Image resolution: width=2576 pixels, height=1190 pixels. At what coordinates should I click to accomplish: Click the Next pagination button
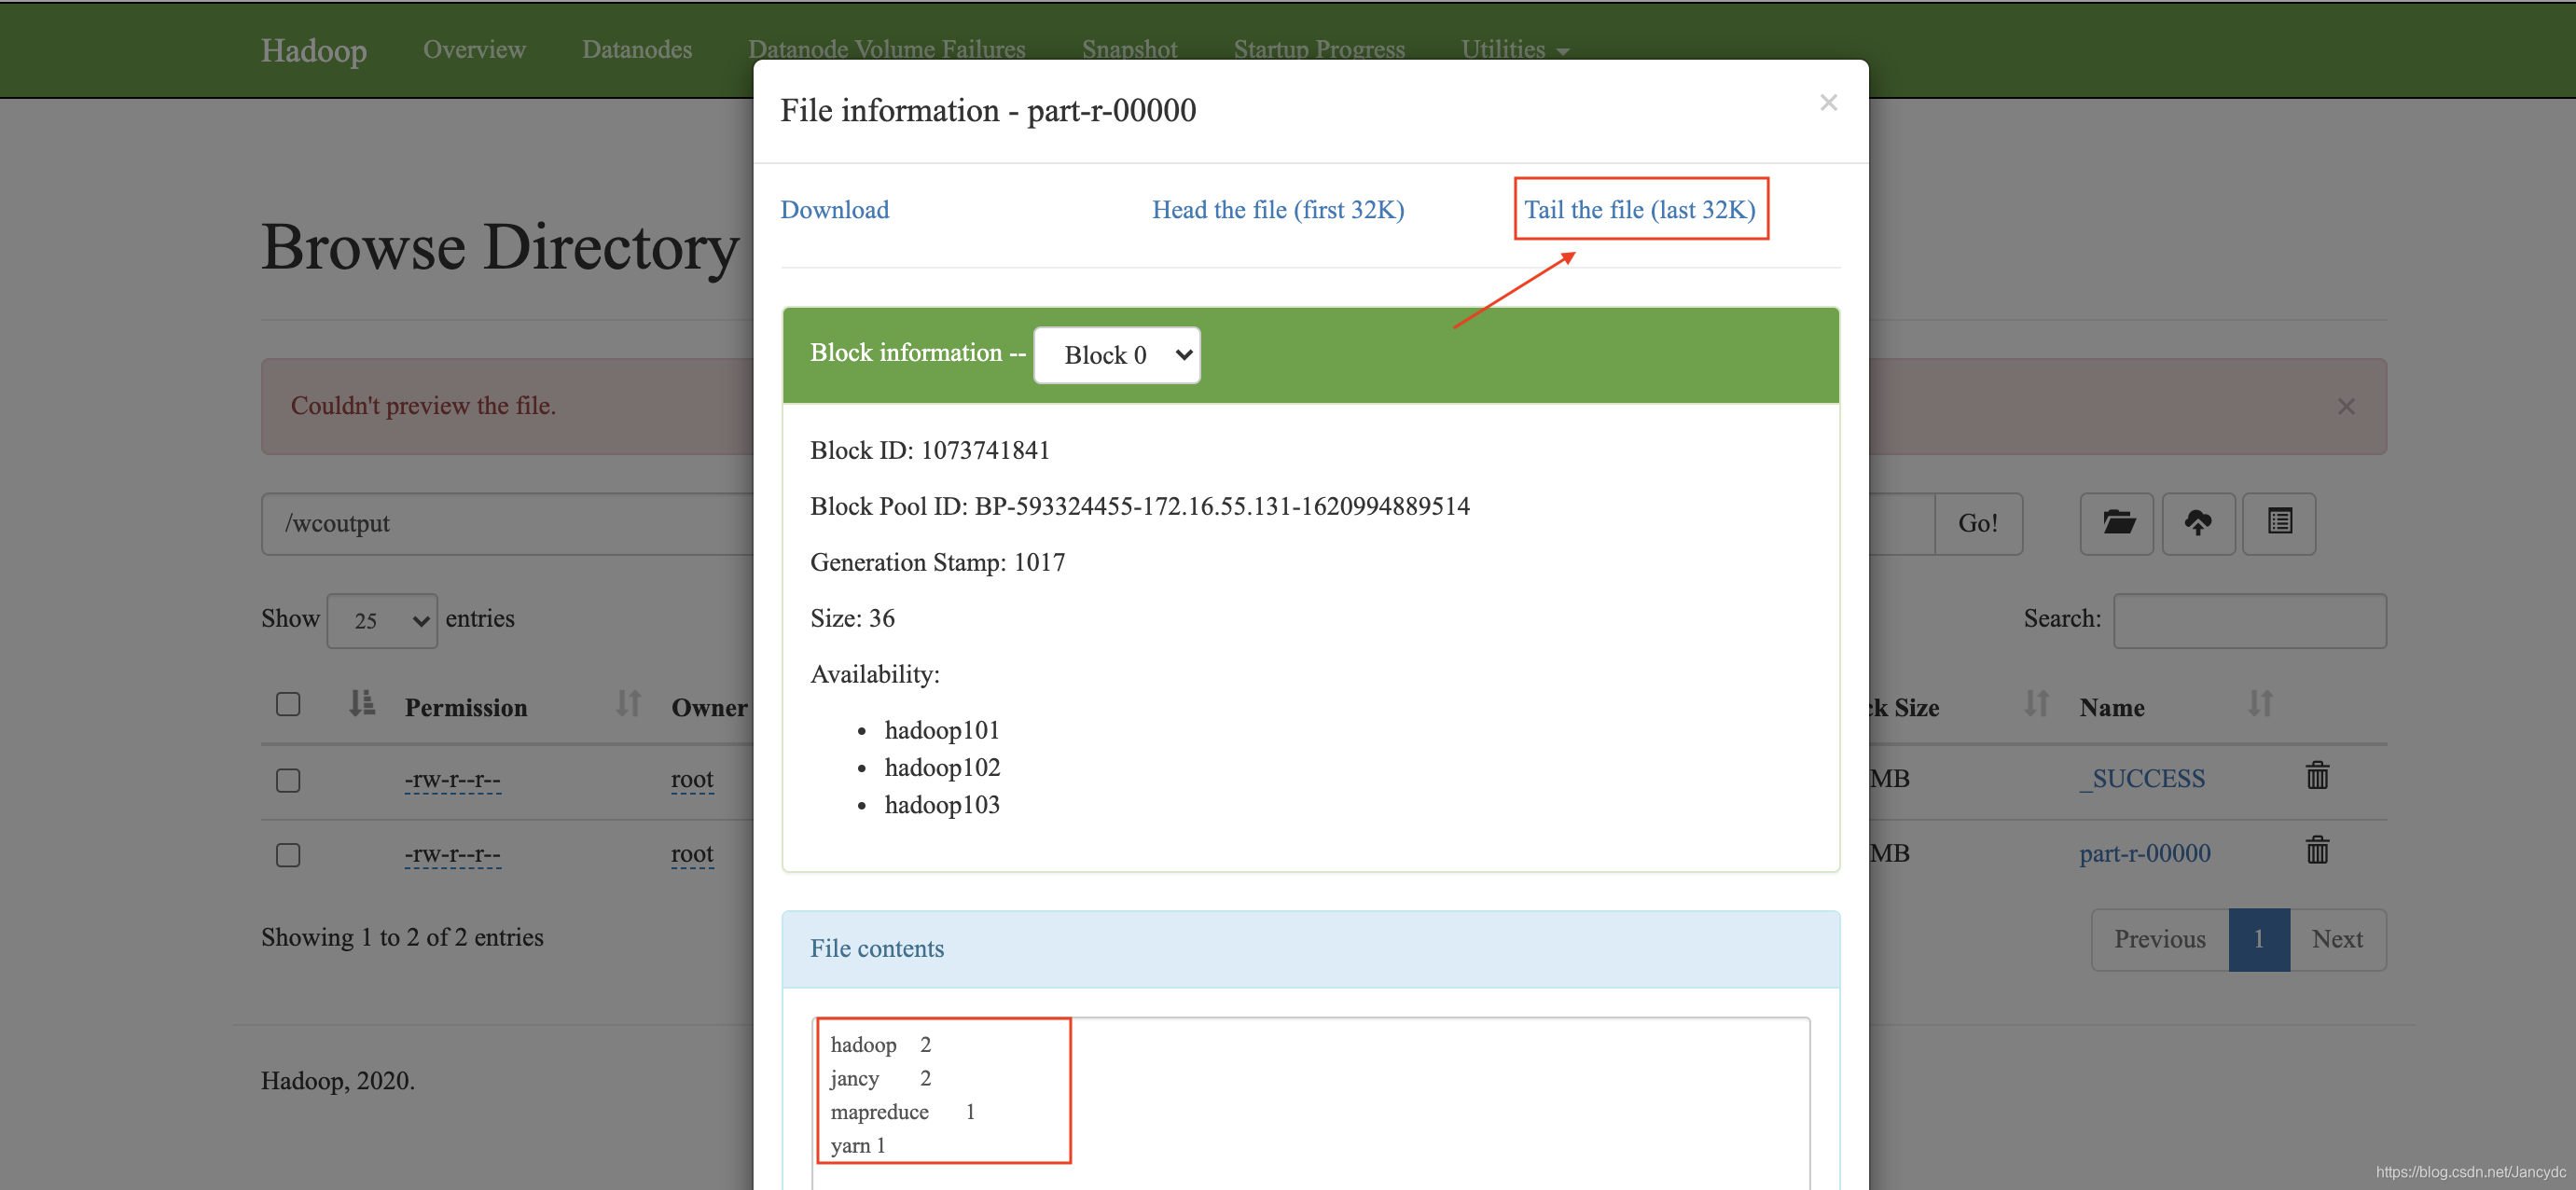[x=2337, y=939]
